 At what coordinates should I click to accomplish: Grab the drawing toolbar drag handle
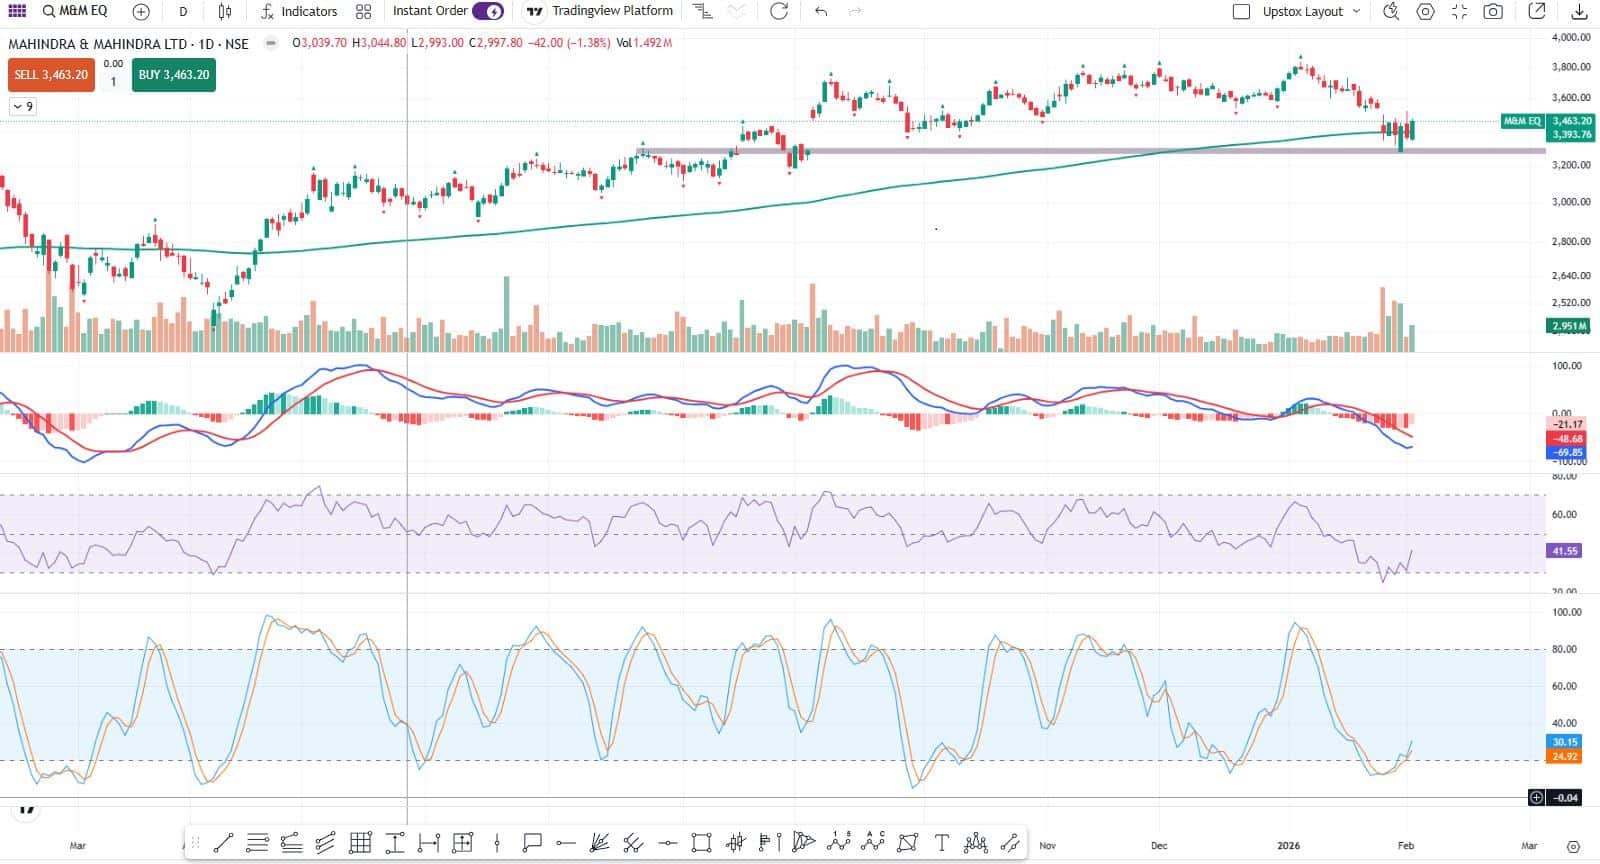pyautogui.click(x=195, y=843)
